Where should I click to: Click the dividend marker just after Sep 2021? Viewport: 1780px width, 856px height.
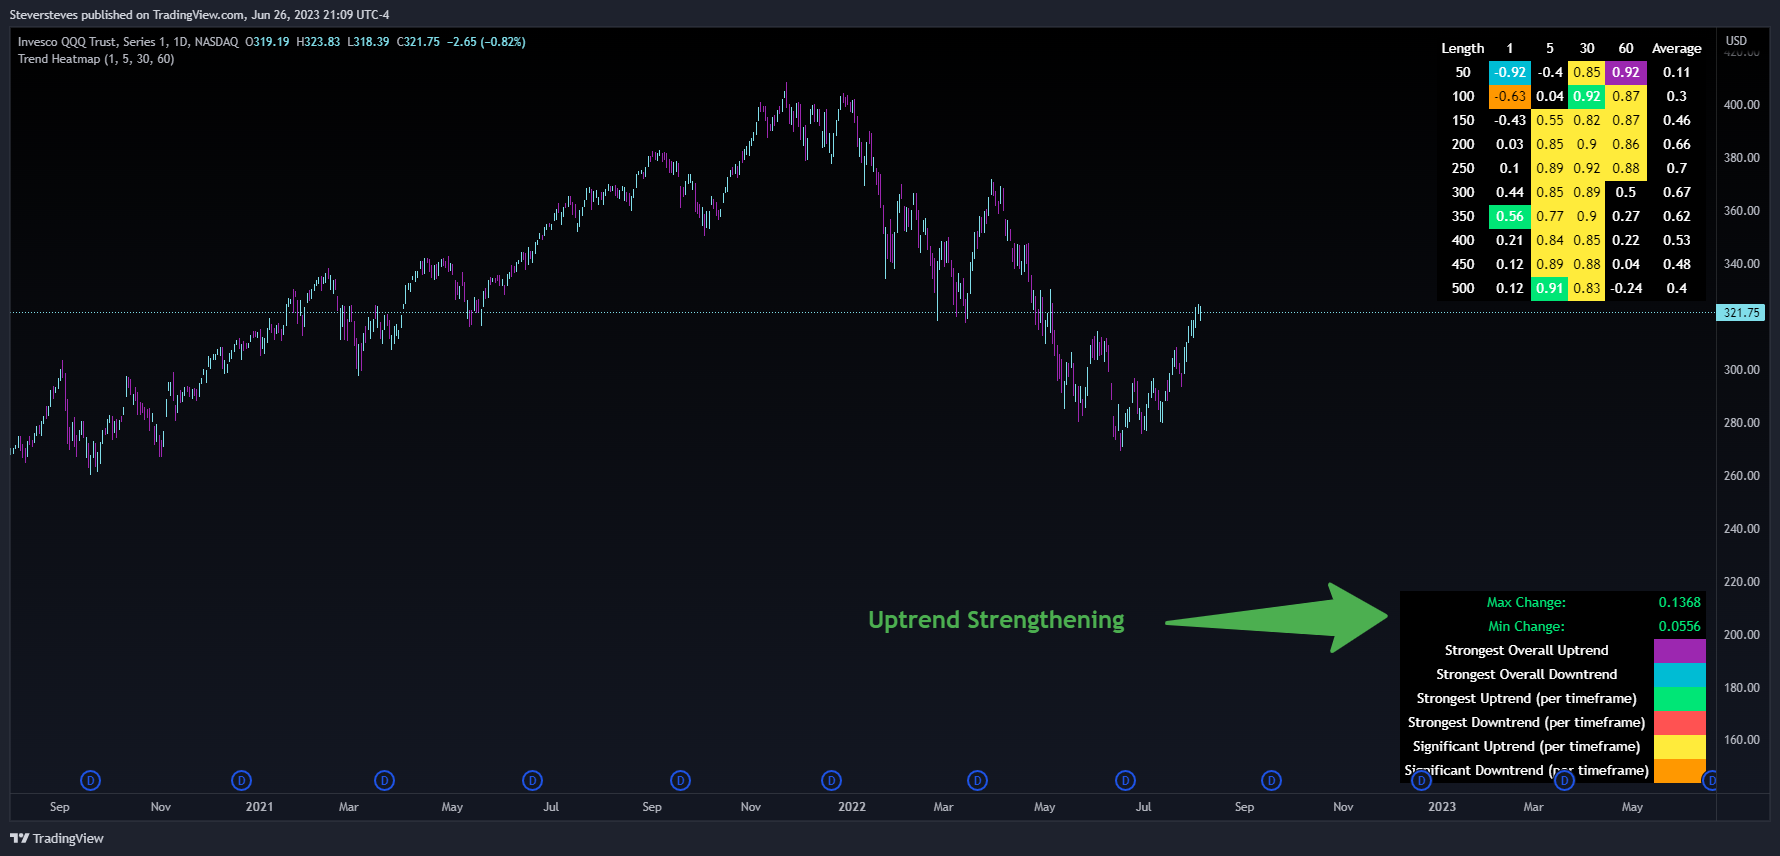(680, 780)
